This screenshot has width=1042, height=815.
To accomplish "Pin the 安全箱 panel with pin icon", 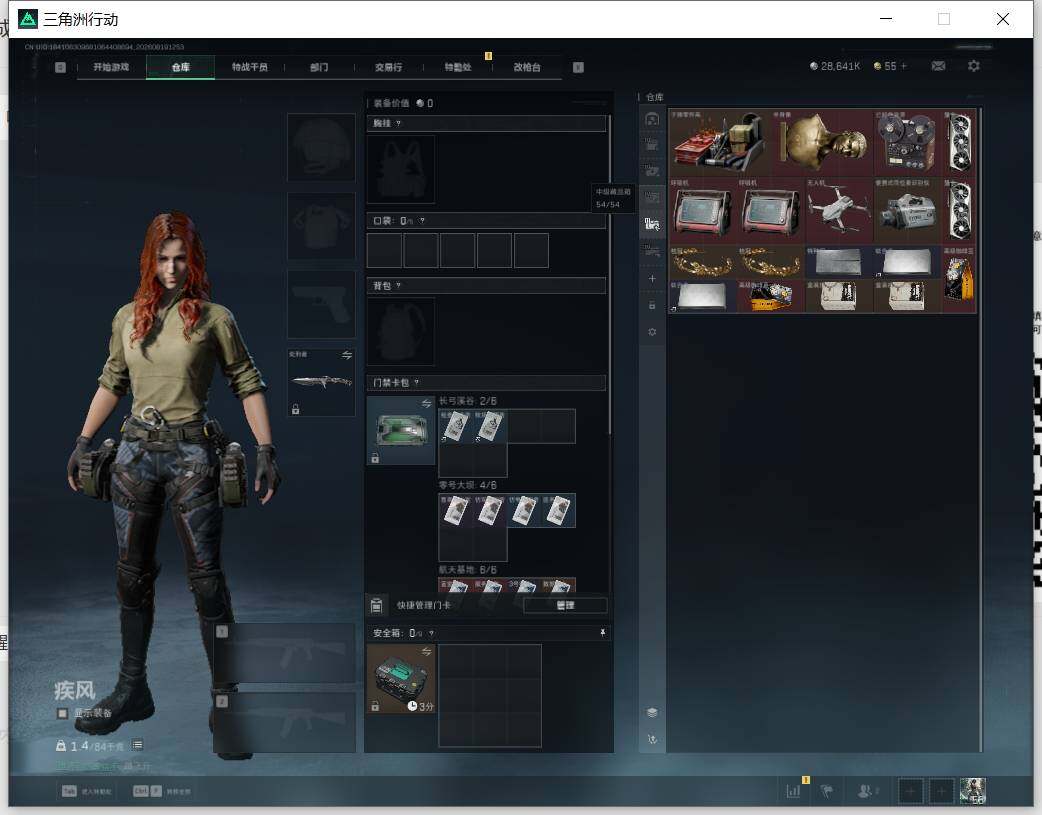I will [x=603, y=633].
